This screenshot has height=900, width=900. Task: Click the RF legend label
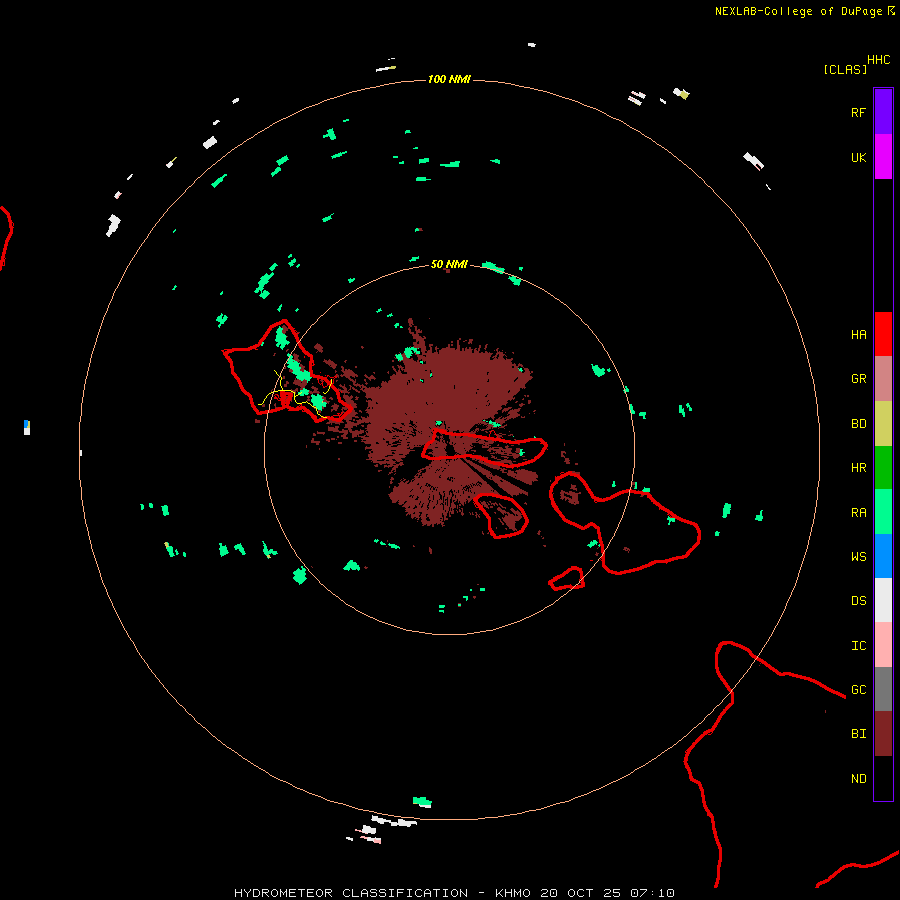point(858,112)
